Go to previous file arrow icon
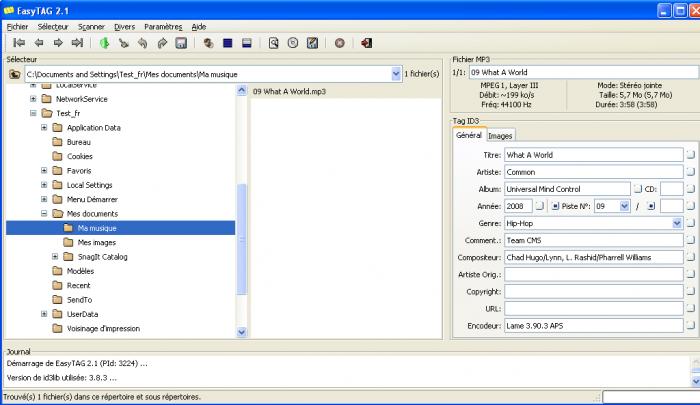This screenshot has height=405, width=700. coord(39,43)
